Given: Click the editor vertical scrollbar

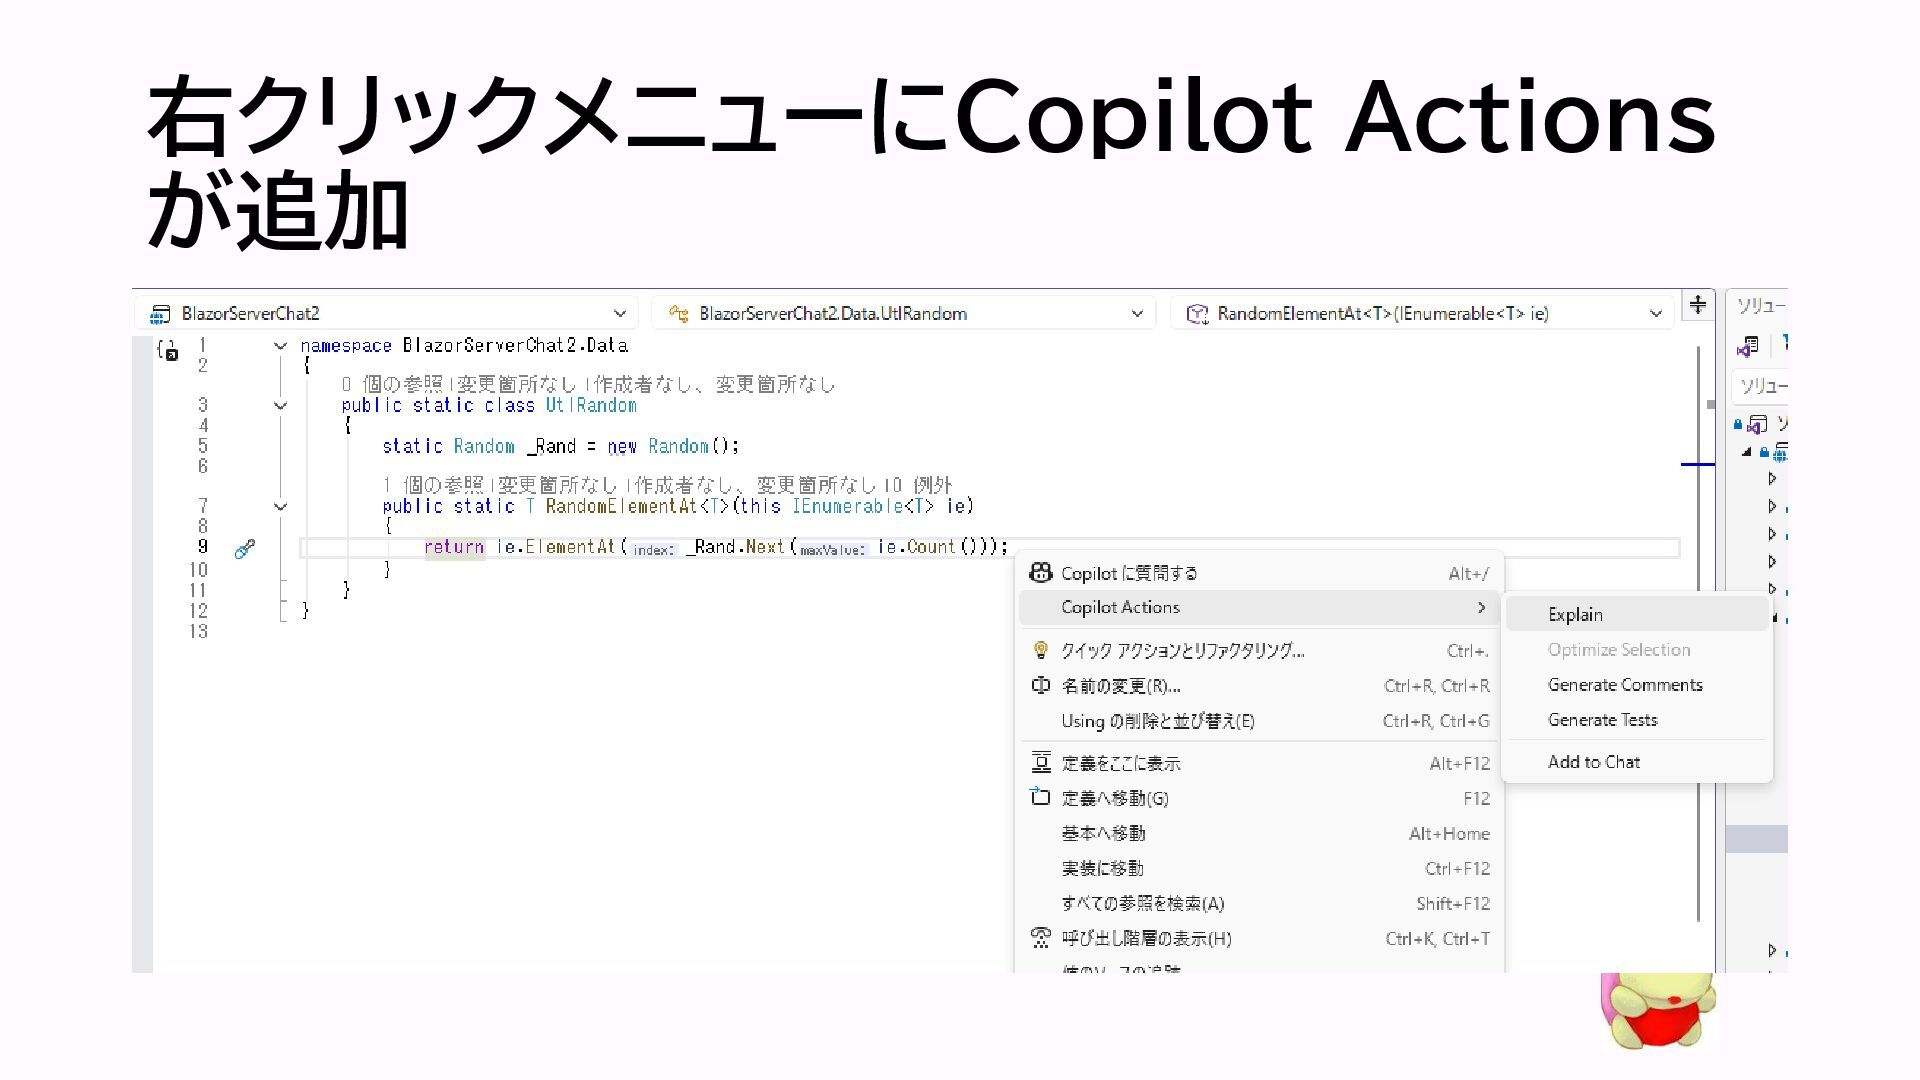Looking at the screenshot, I should click(1698, 634).
